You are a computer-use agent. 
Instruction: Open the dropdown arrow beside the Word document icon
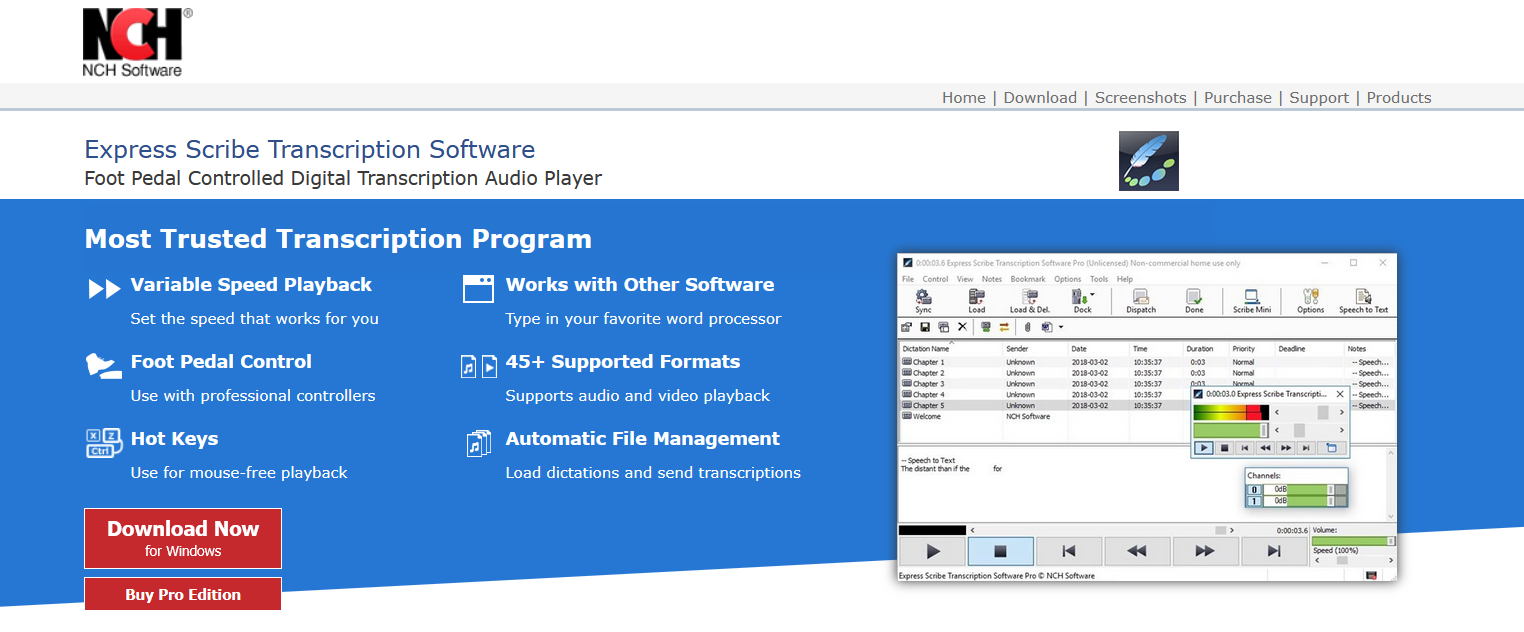click(1060, 327)
